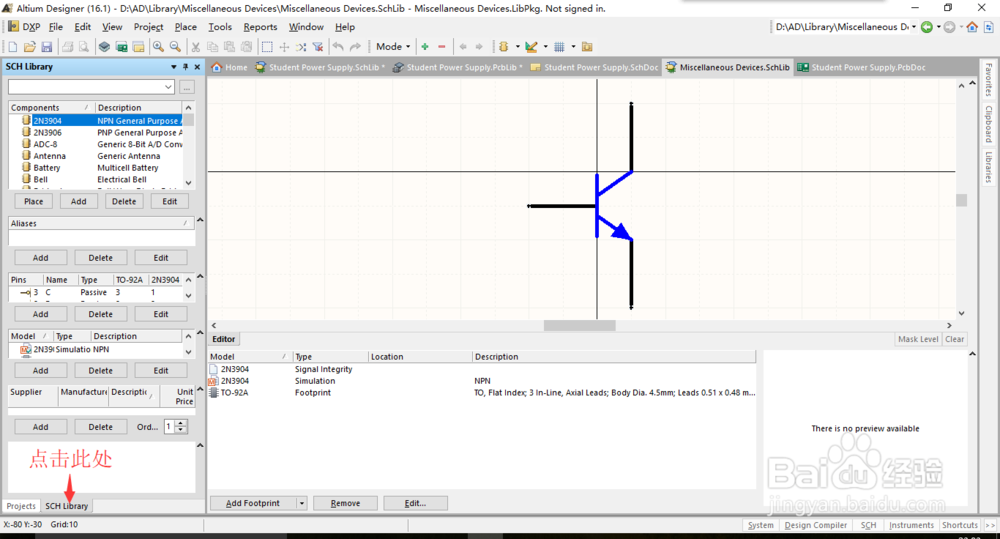Collapse the Pins section with its chevron
Screen dimensions: 1000x539
200,276
